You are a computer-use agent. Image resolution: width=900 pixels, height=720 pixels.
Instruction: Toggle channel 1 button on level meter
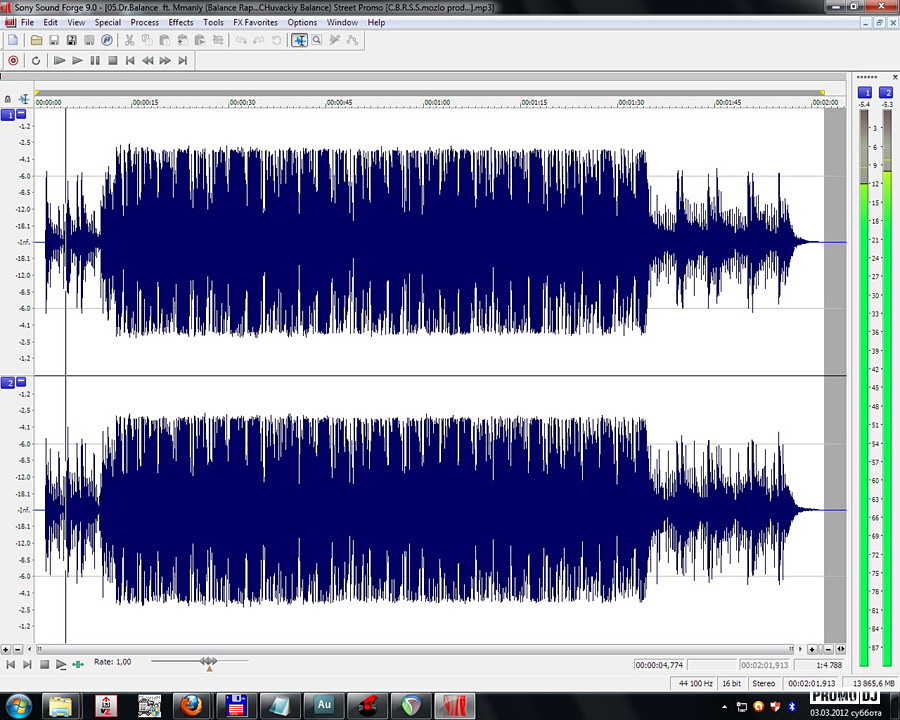(x=865, y=92)
